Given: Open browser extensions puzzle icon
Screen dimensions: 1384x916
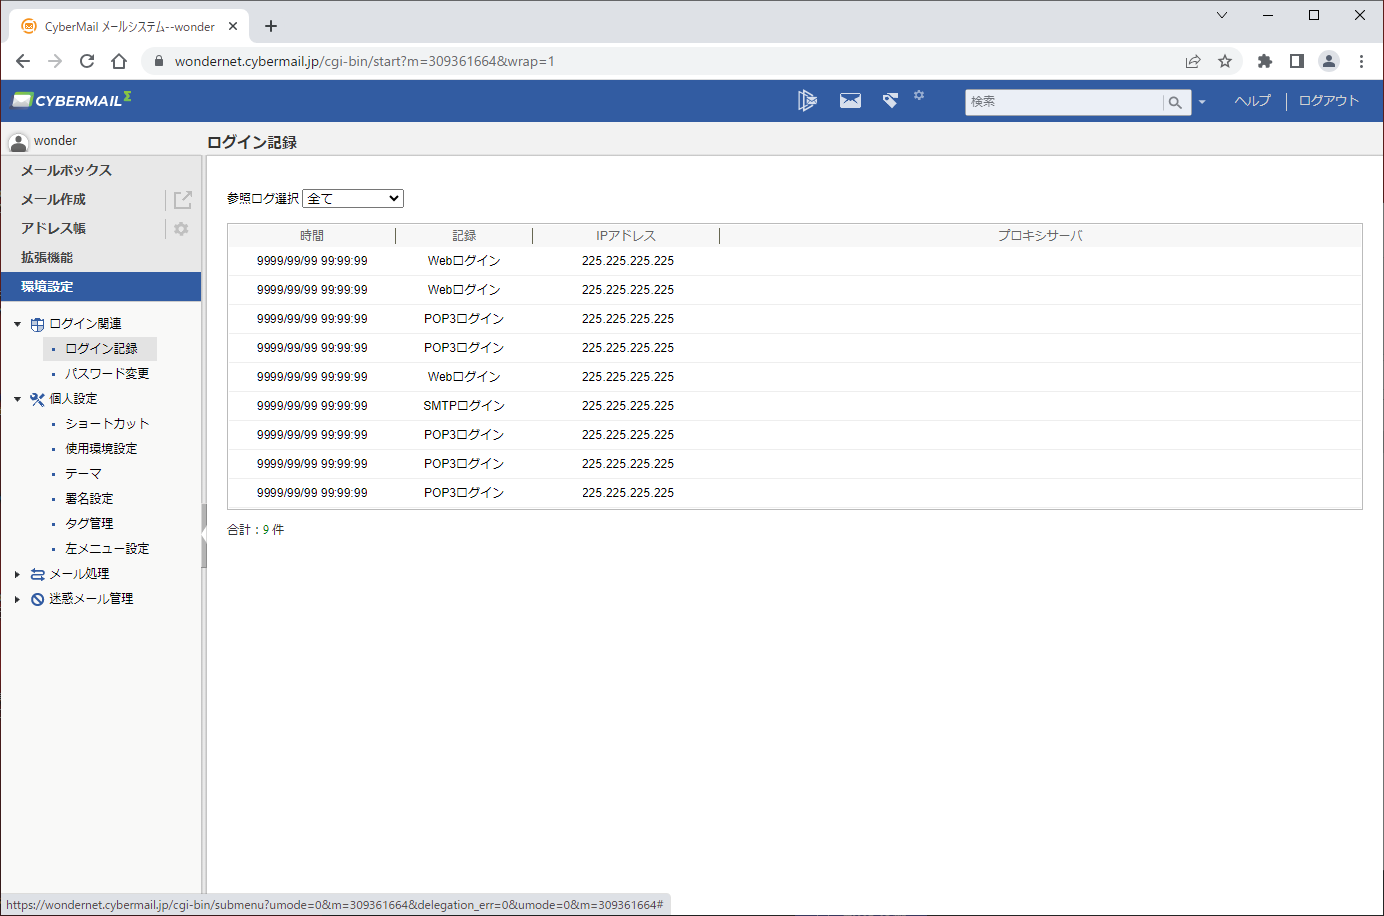Looking at the screenshot, I should point(1265,61).
